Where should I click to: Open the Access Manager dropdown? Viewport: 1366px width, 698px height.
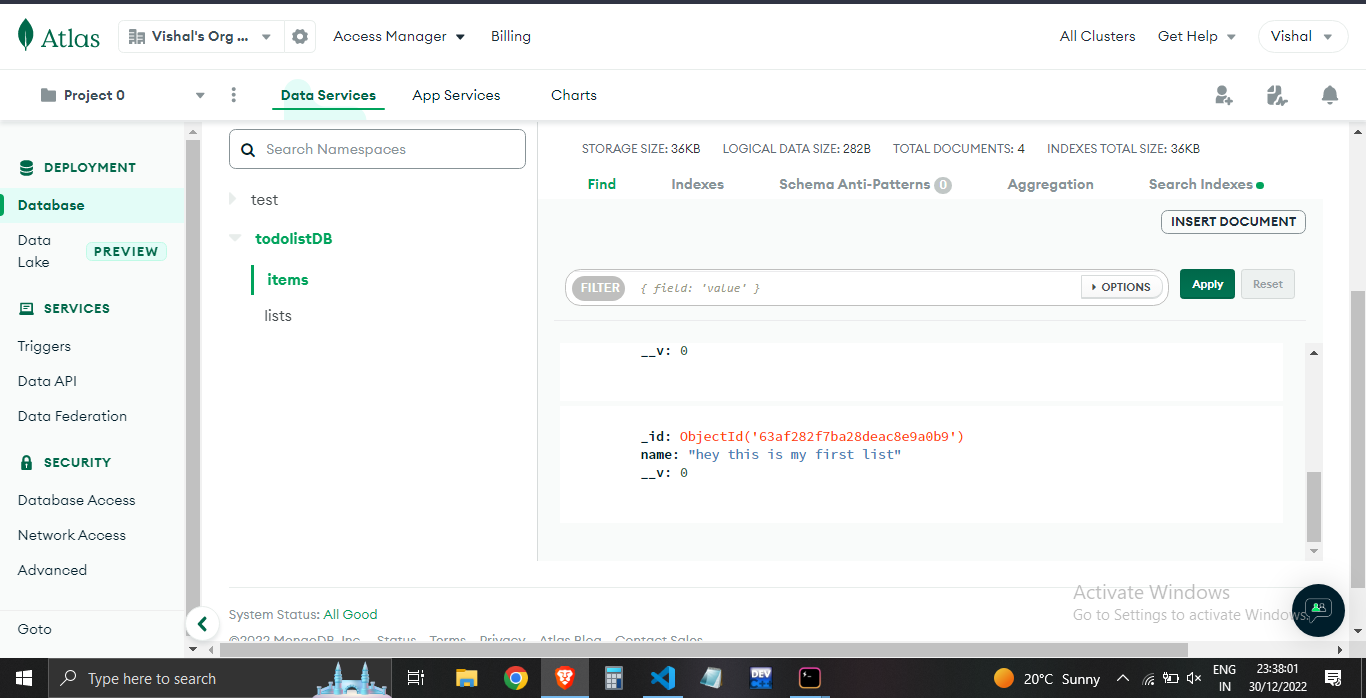(x=399, y=36)
